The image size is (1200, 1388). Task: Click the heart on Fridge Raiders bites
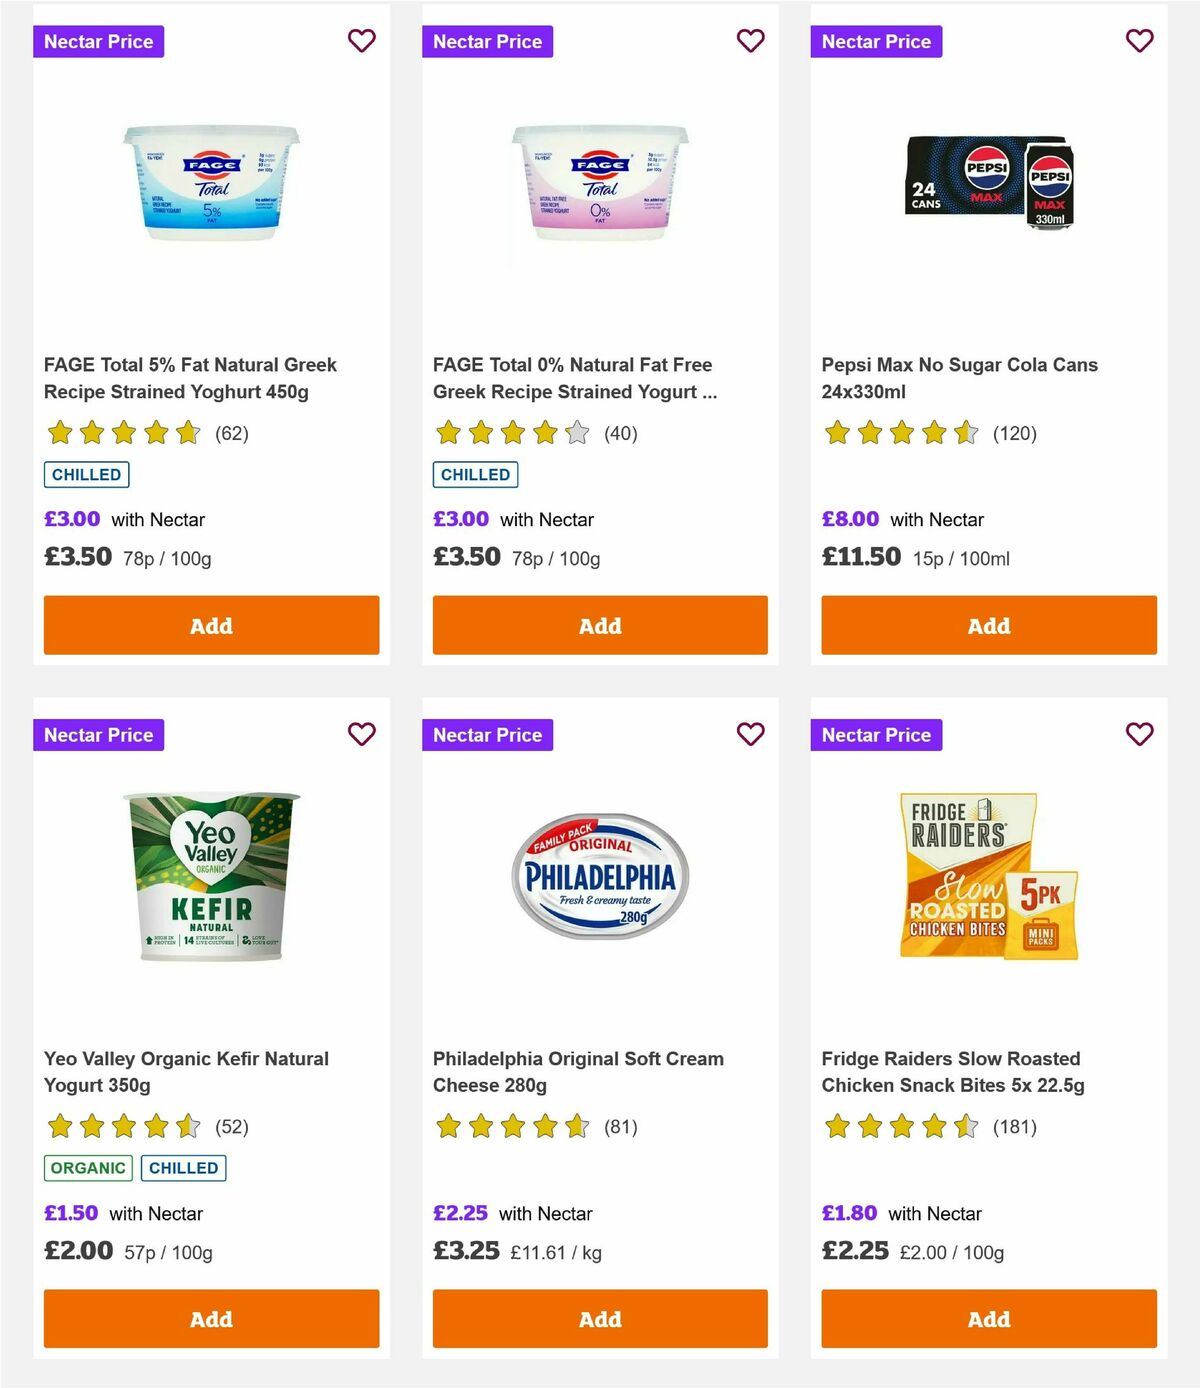(x=1139, y=734)
